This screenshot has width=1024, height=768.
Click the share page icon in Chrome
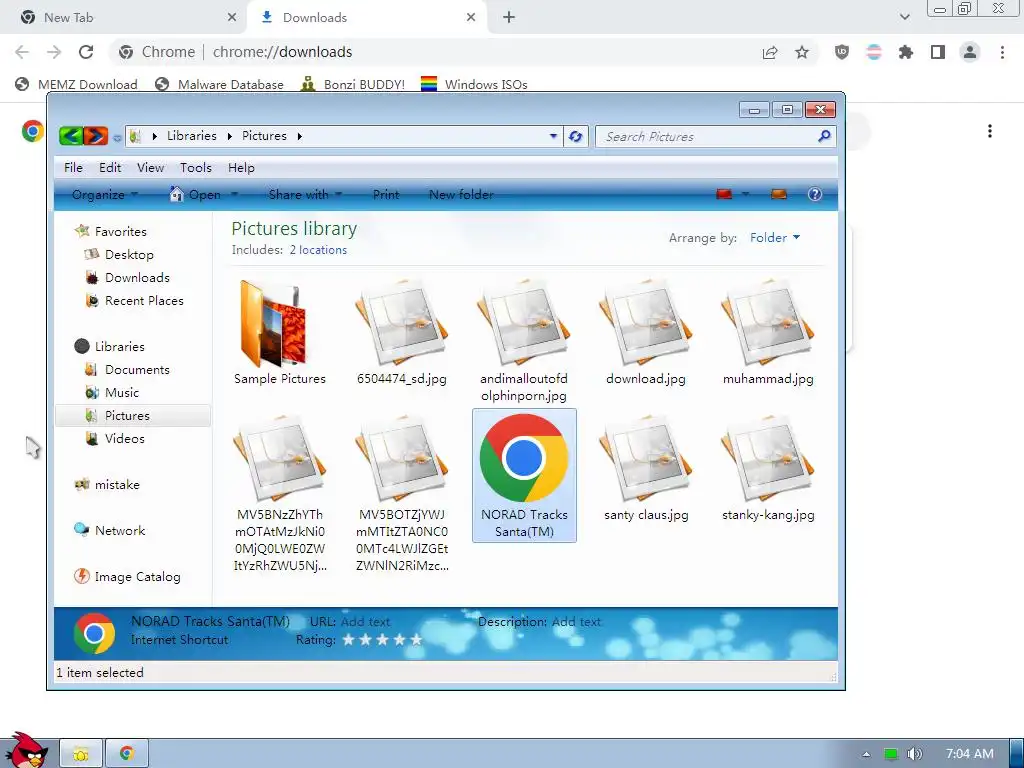[770, 52]
